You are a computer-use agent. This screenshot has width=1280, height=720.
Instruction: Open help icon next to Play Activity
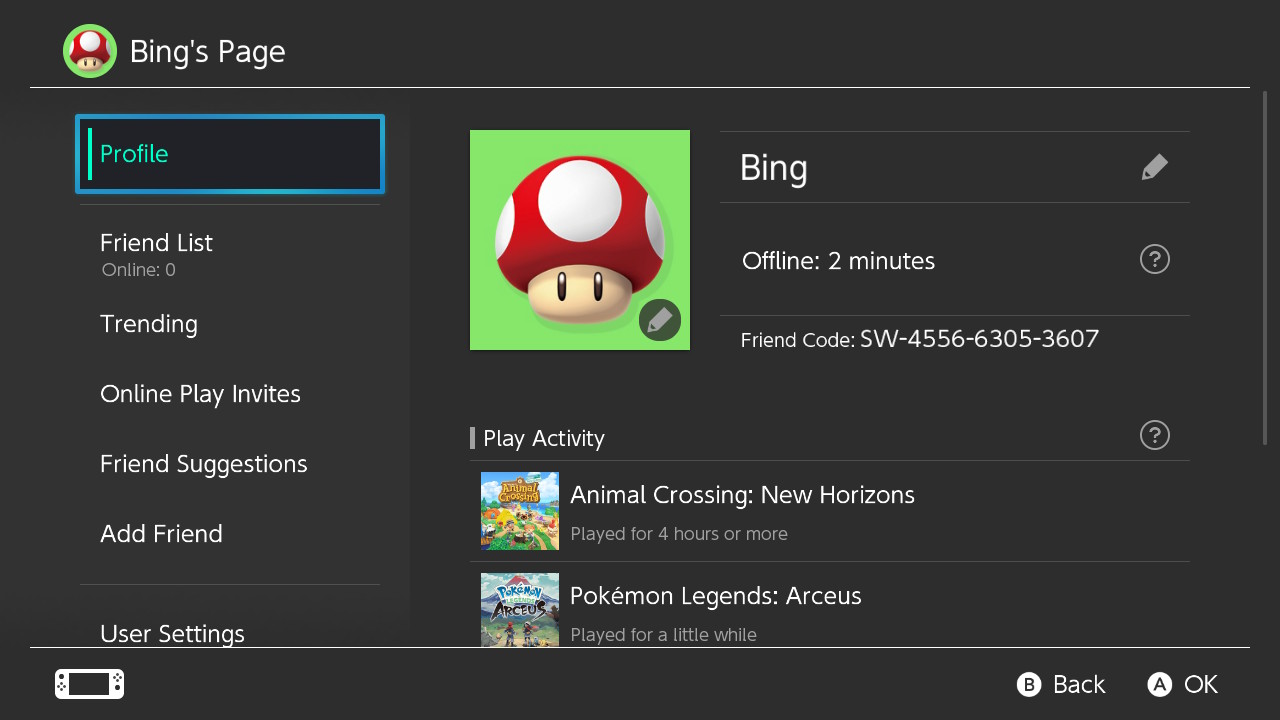coord(1155,435)
